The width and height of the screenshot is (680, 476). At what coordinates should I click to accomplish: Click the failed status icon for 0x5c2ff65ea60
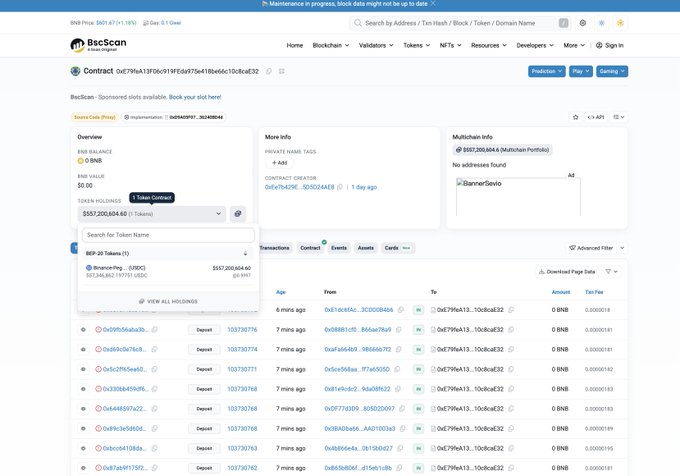click(x=98, y=369)
